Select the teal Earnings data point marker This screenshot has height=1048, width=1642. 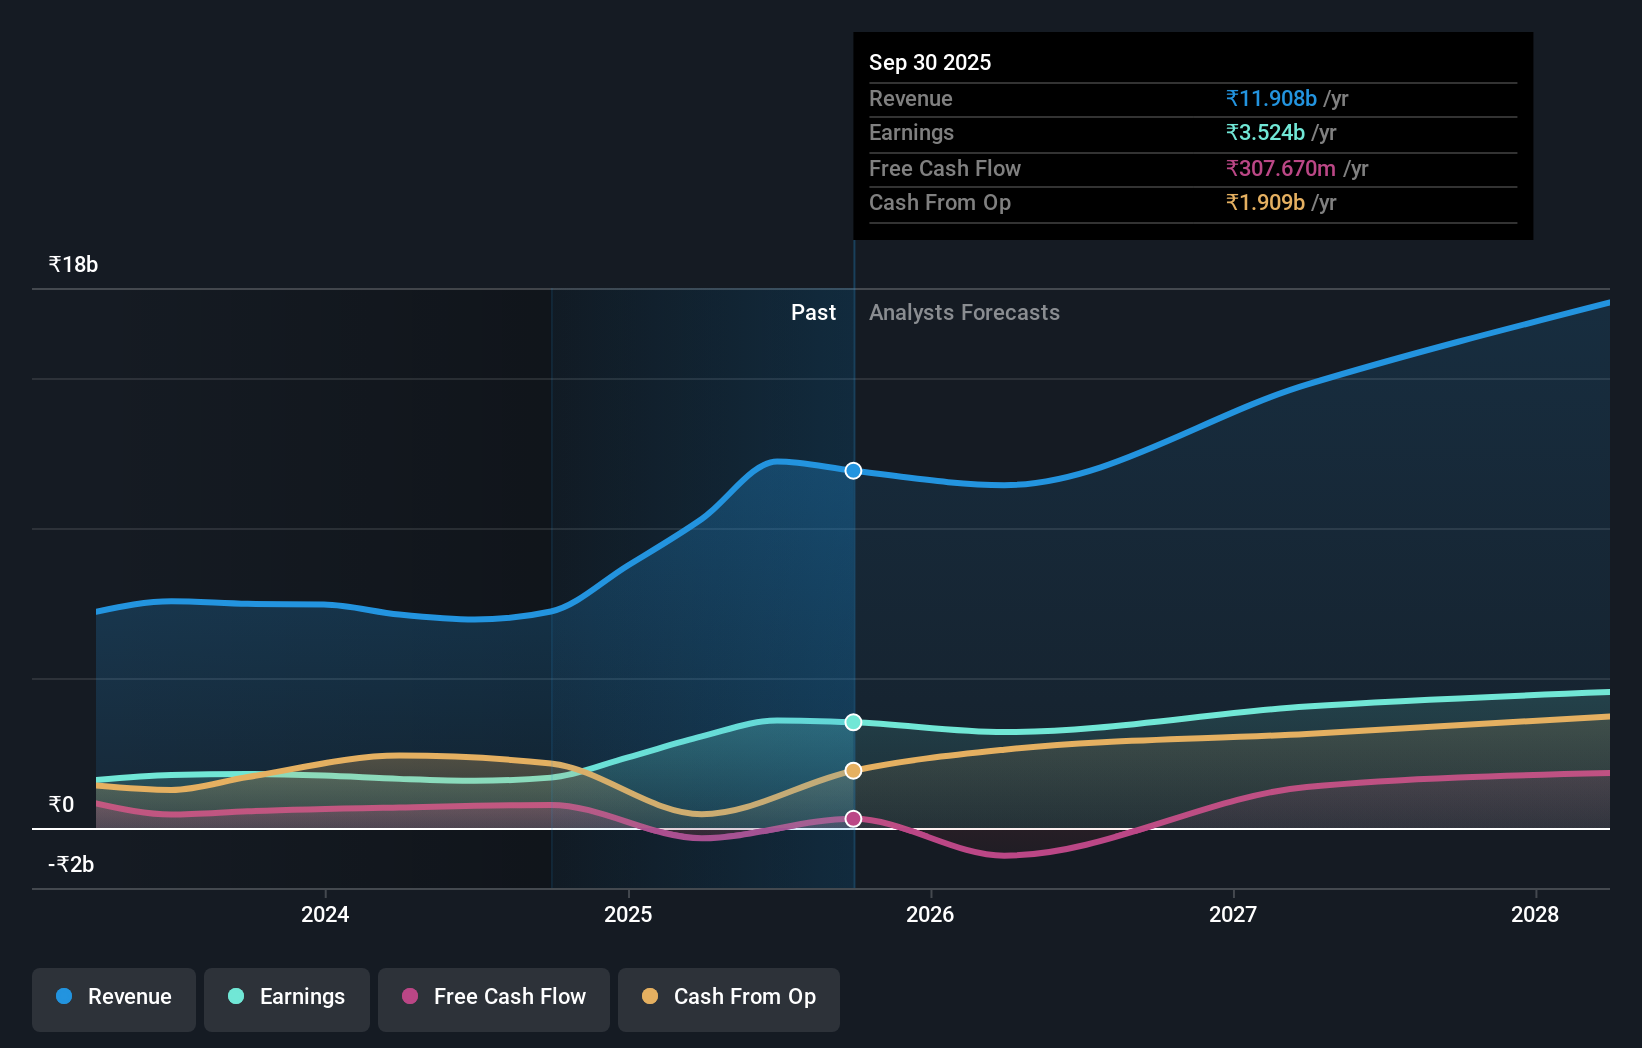(x=852, y=722)
